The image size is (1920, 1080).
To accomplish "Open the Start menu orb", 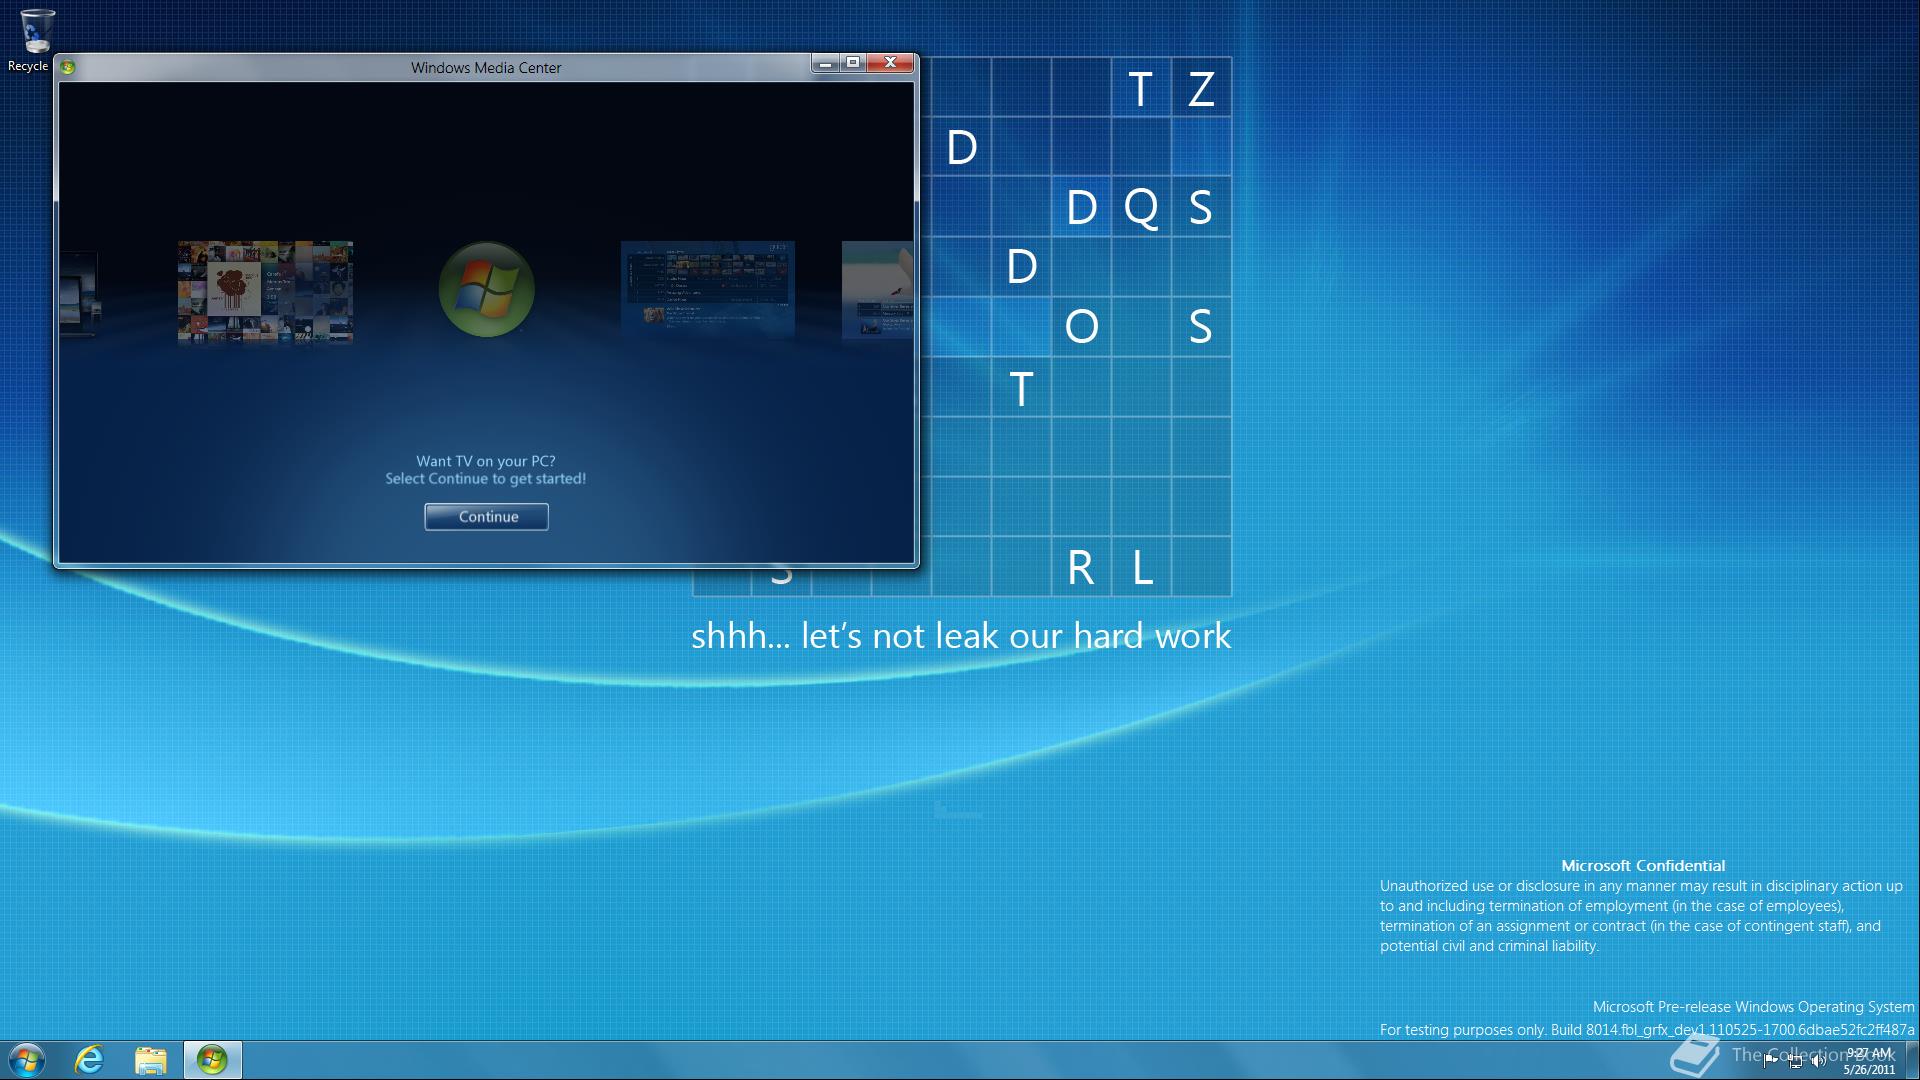I will pos(27,1060).
